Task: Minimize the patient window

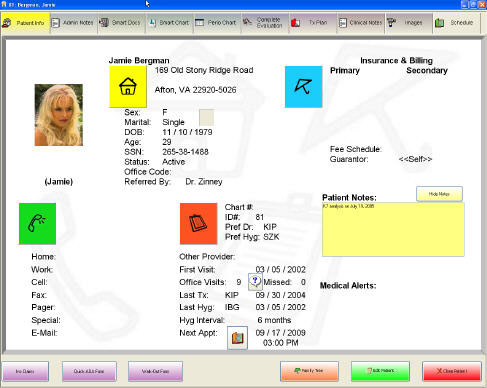Action: click(x=465, y=4)
